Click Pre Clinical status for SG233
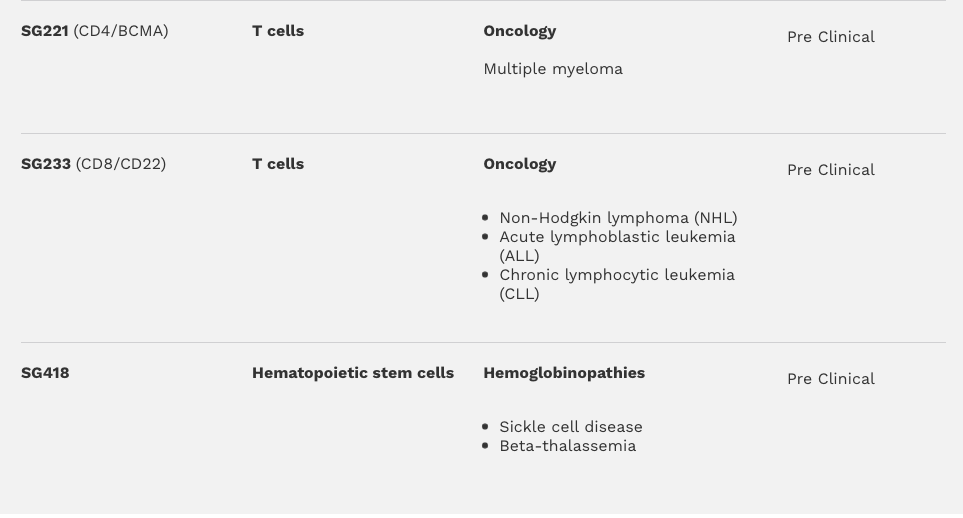This screenshot has width=963, height=518. pyautogui.click(x=831, y=170)
